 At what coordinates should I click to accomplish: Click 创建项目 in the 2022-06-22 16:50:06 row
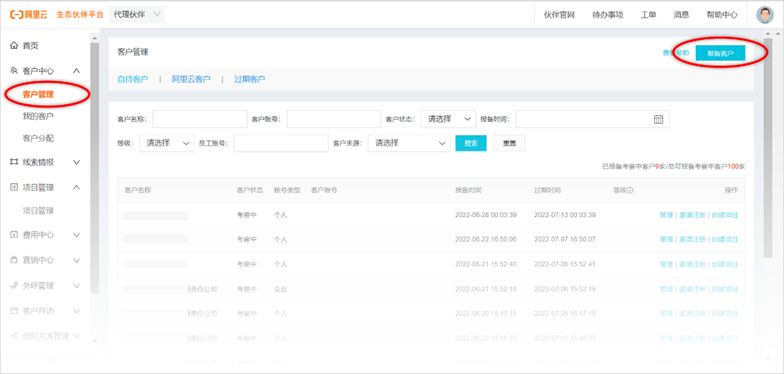click(x=724, y=240)
